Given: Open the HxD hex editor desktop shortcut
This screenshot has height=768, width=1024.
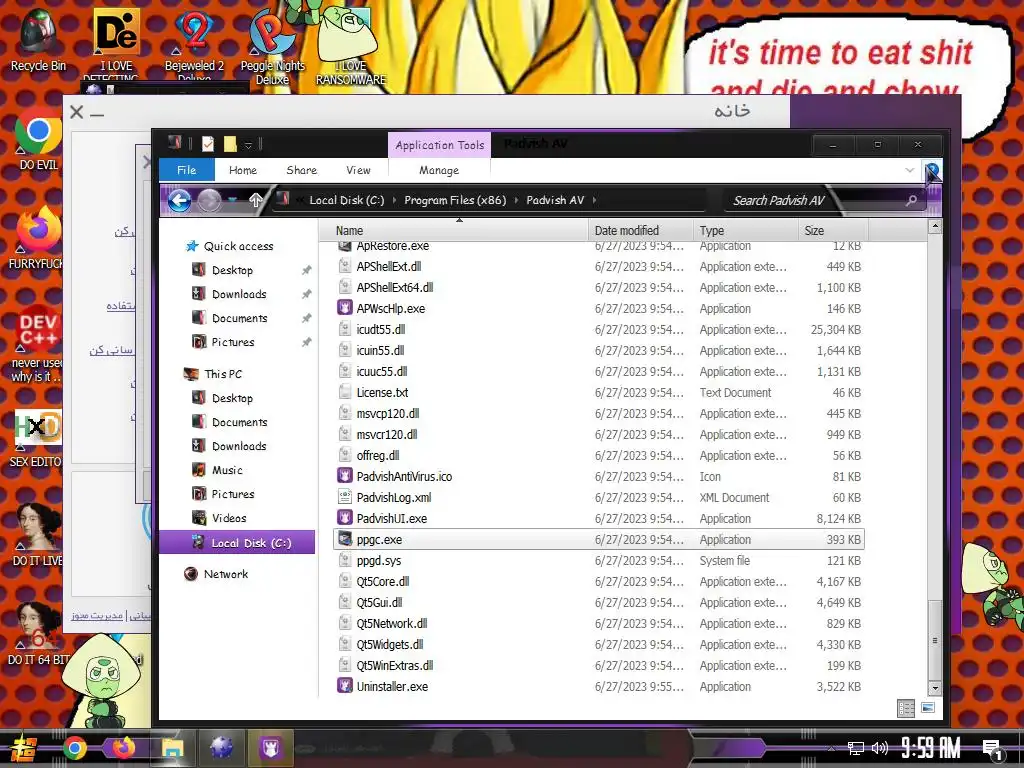Looking at the screenshot, I should pyautogui.click(x=37, y=438).
